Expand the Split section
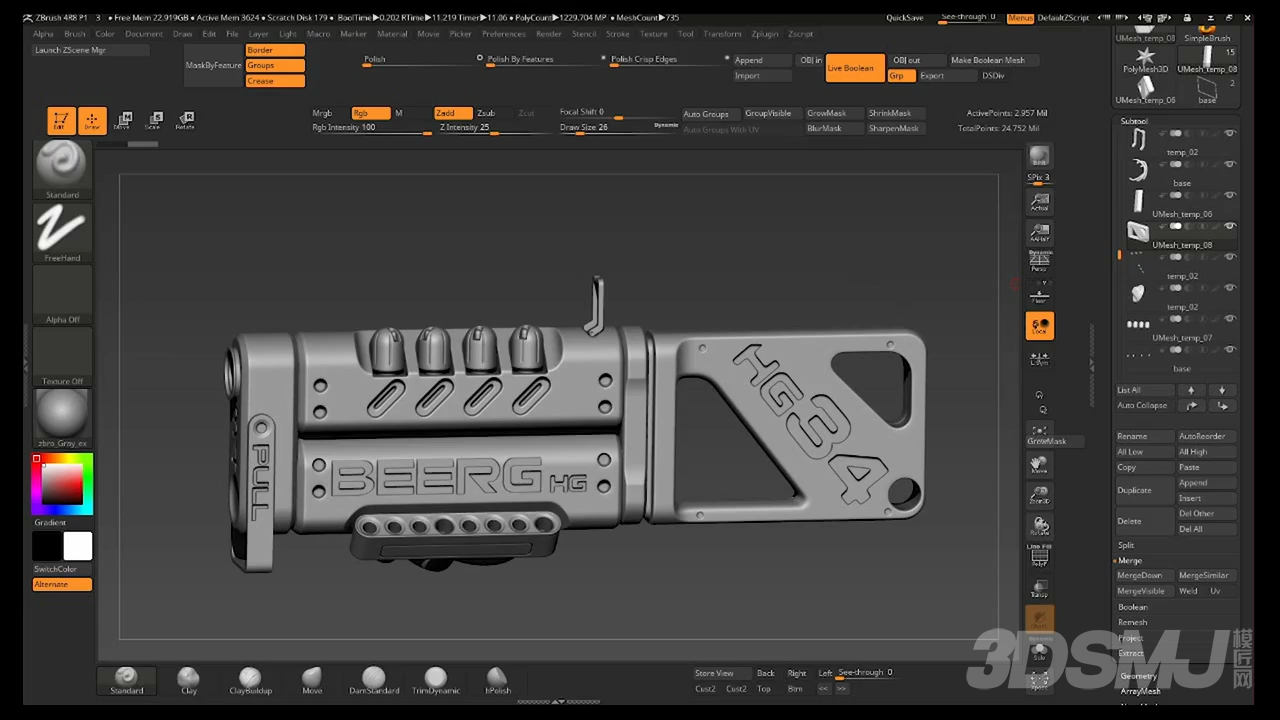 click(x=1127, y=545)
